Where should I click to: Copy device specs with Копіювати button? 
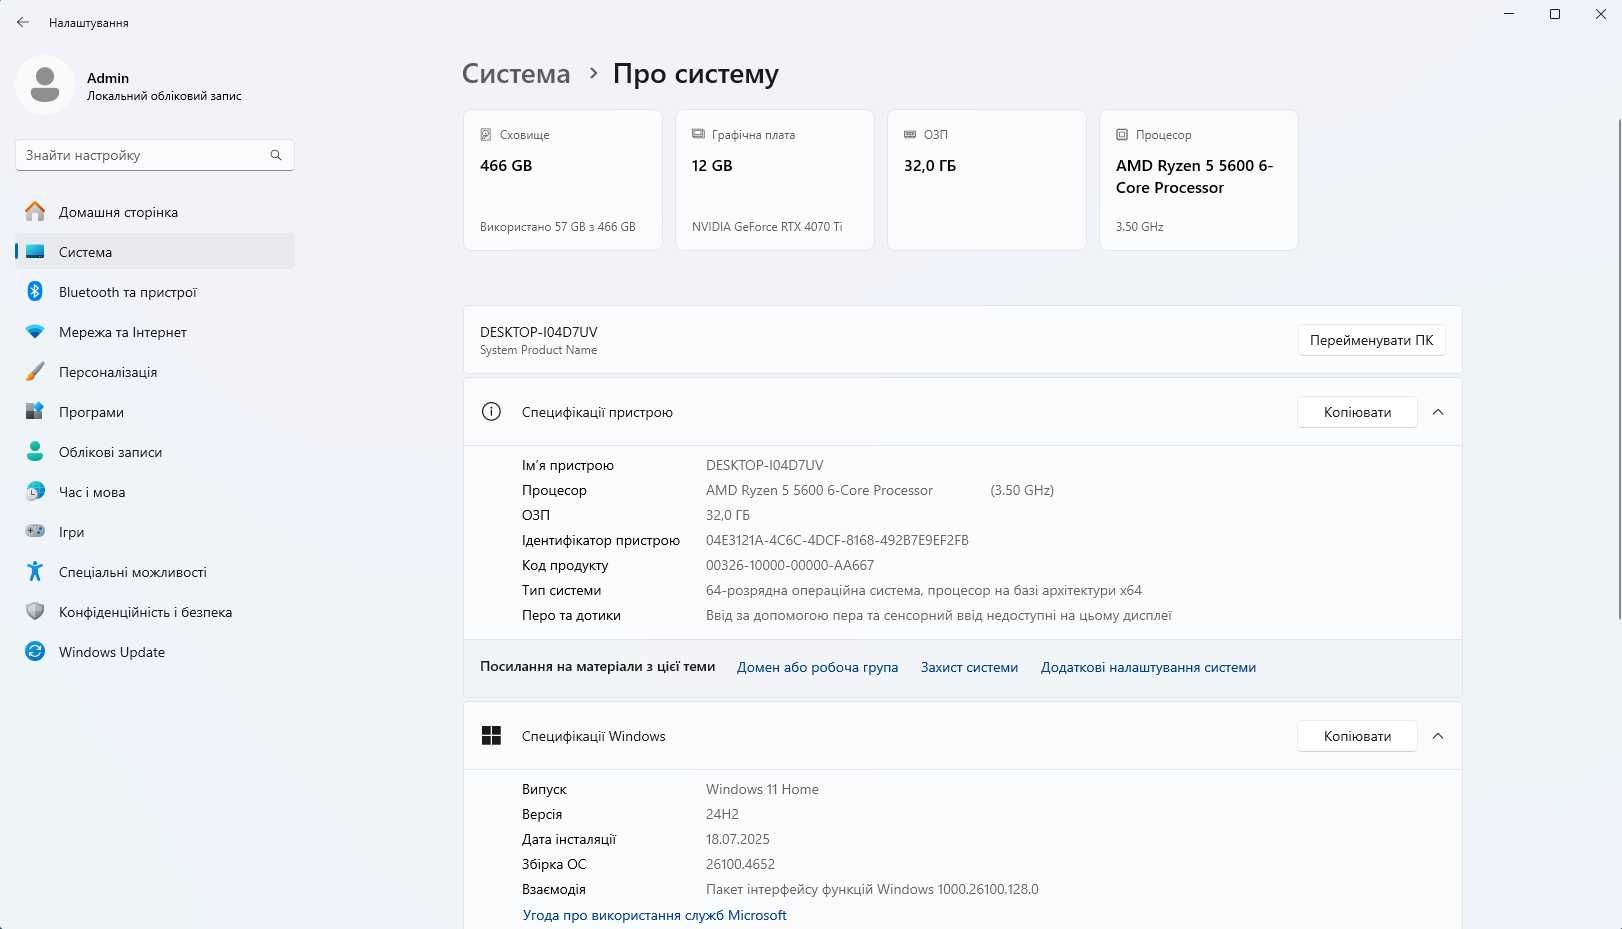[1357, 412]
